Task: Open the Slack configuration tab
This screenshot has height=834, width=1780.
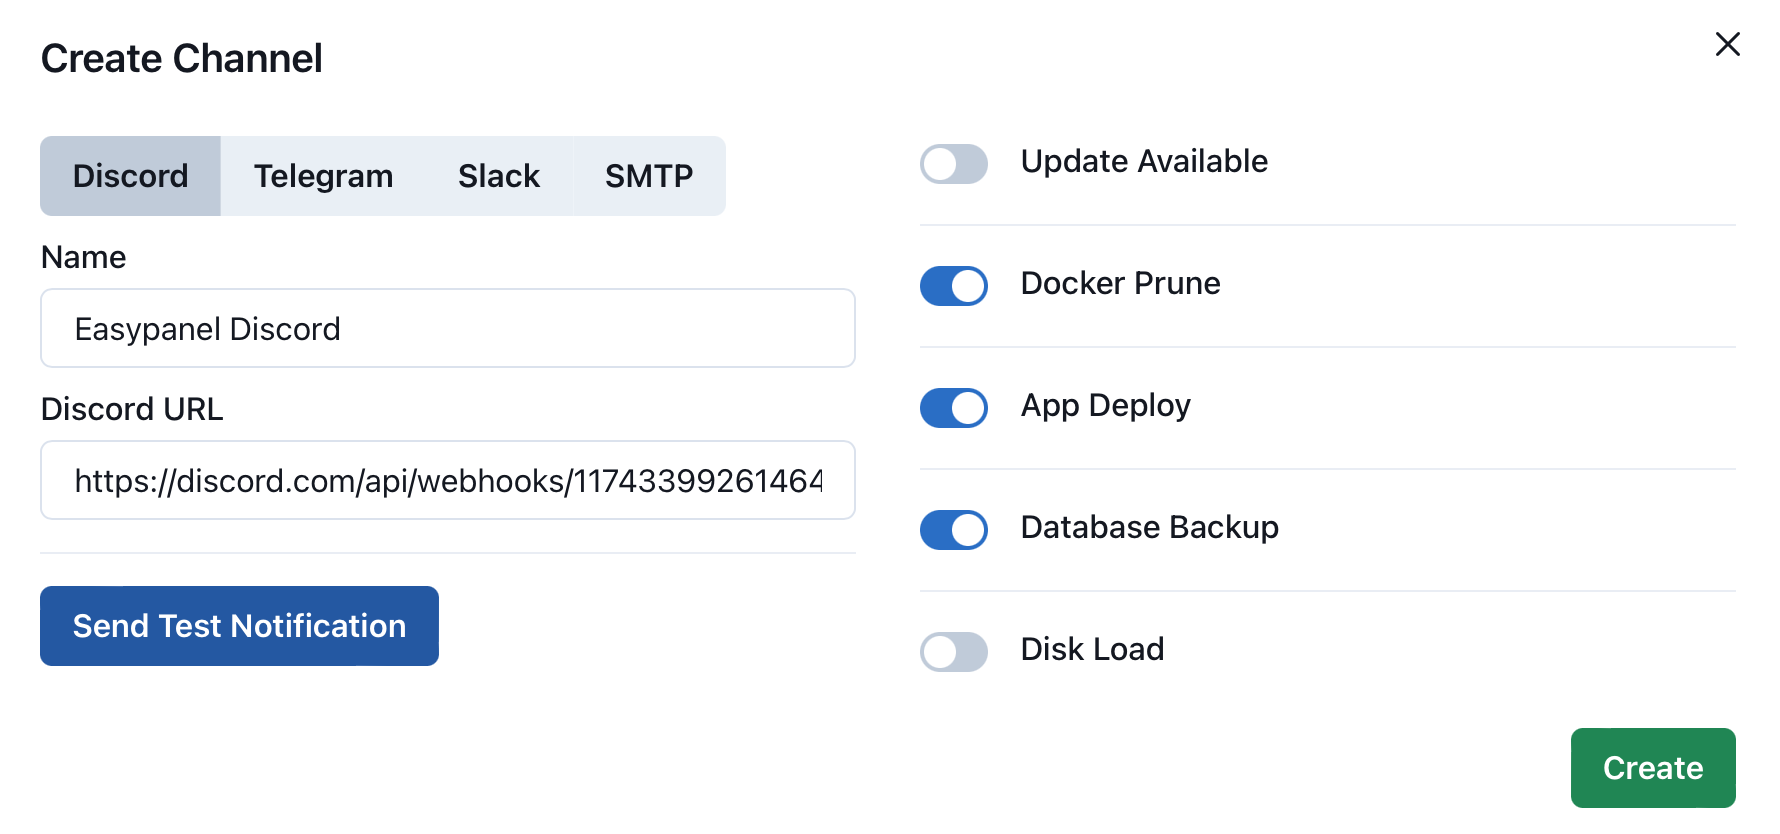Action: click(x=499, y=175)
